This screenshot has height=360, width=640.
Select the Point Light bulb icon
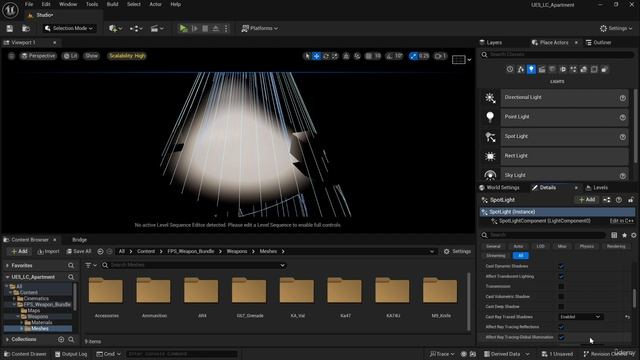click(490, 117)
